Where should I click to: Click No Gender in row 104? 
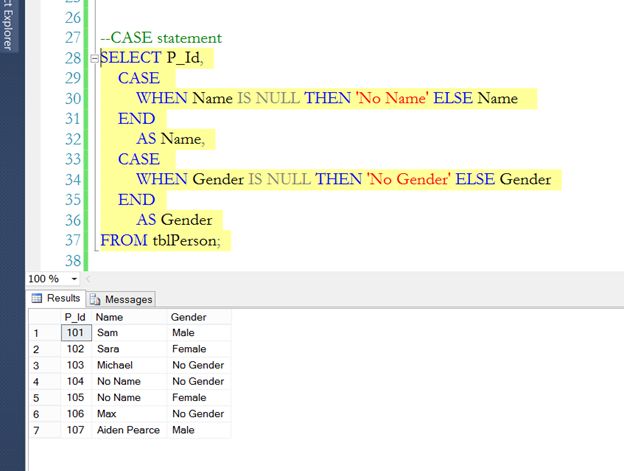tap(198, 381)
